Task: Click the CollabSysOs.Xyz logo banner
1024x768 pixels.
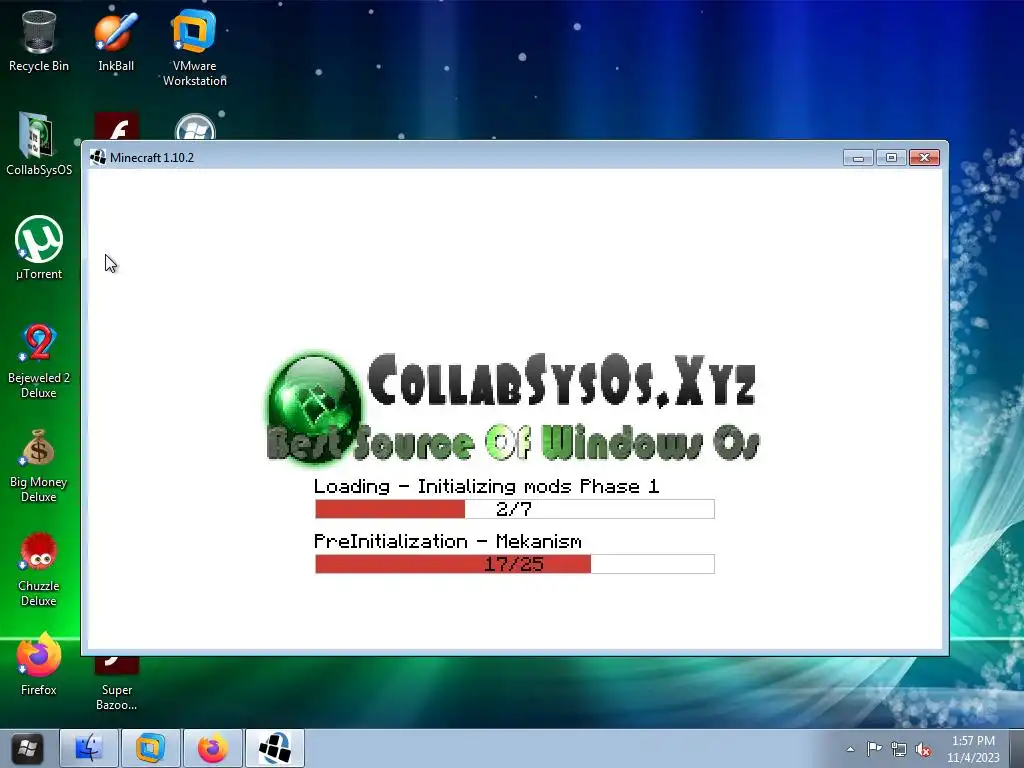Action: click(x=513, y=407)
